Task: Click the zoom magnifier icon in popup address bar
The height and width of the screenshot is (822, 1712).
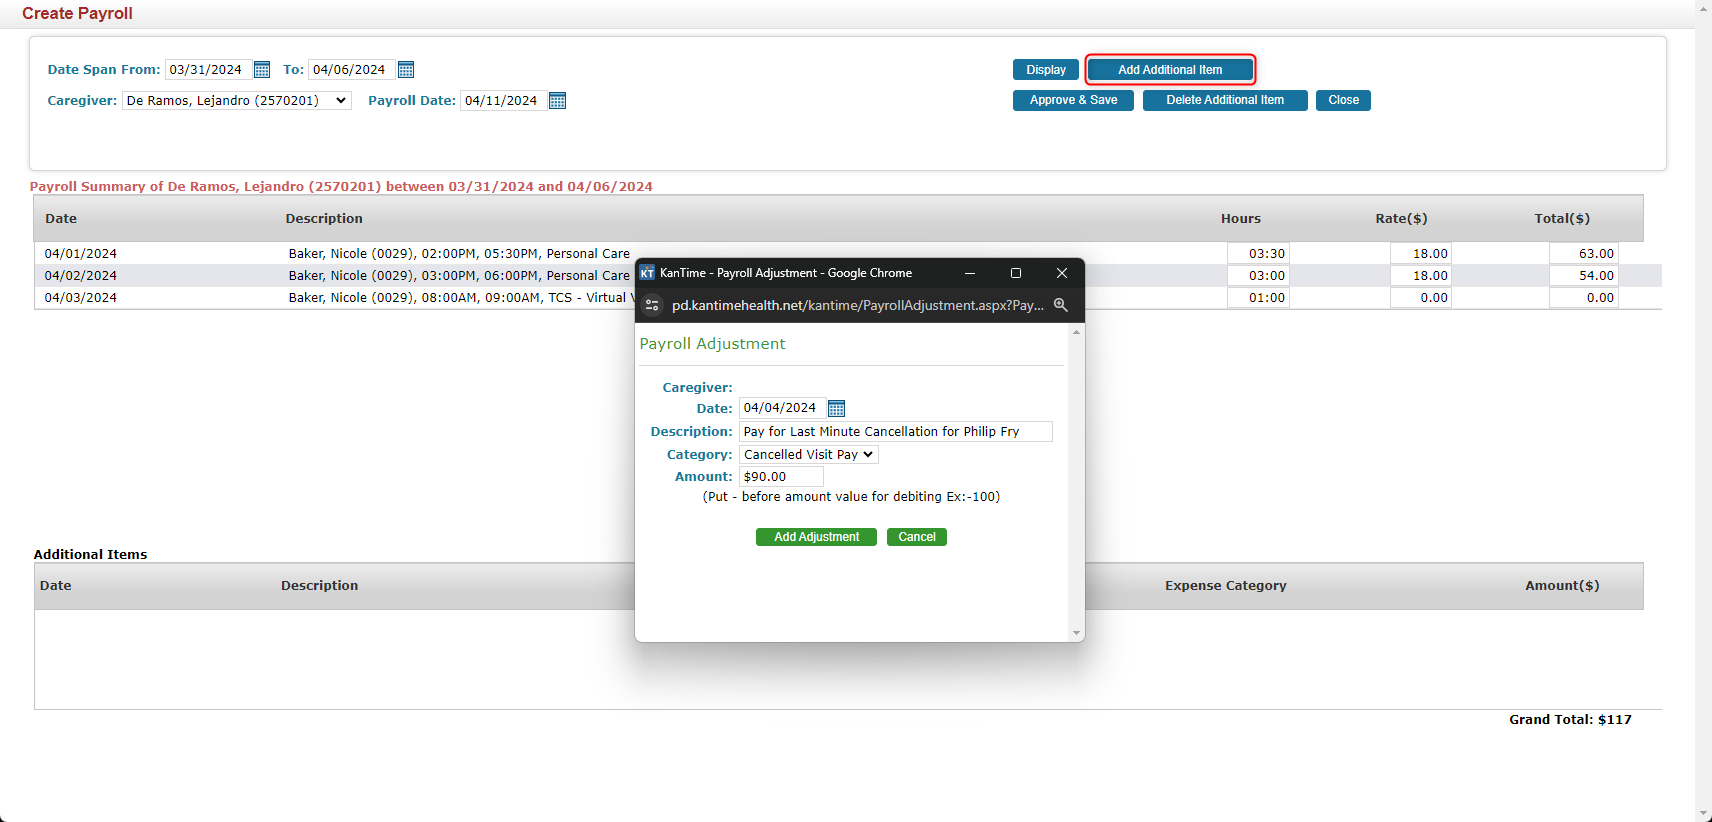Action: click(x=1061, y=305)
